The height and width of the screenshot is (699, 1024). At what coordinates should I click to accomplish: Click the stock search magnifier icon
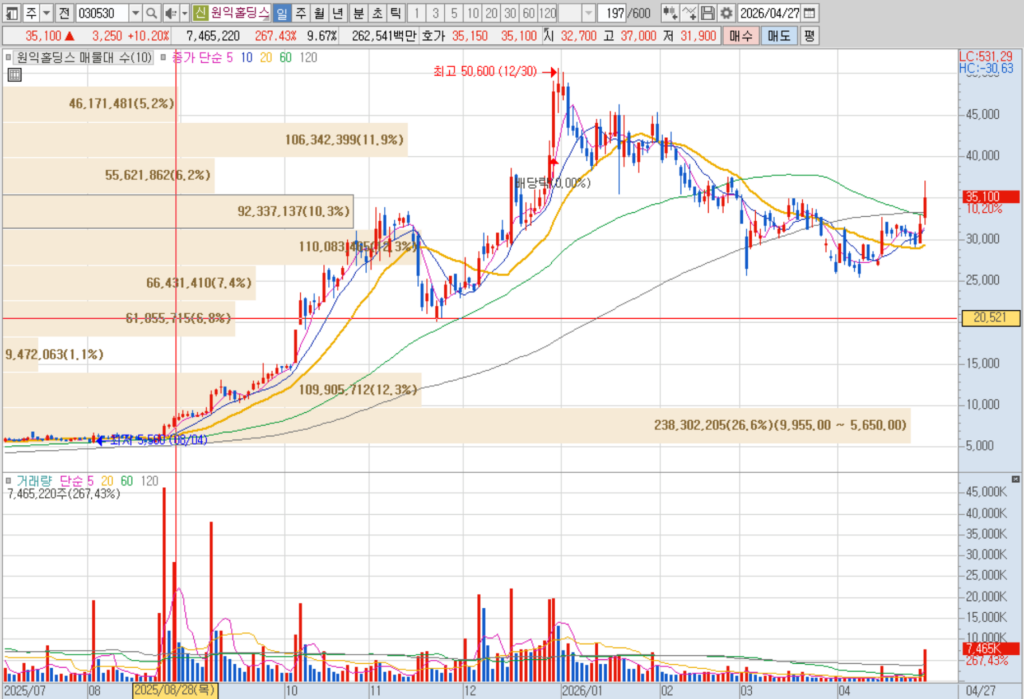[151, 13]
